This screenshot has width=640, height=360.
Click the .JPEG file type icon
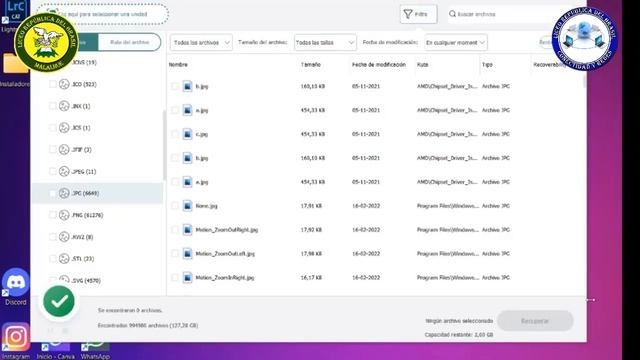pos(64,171)
